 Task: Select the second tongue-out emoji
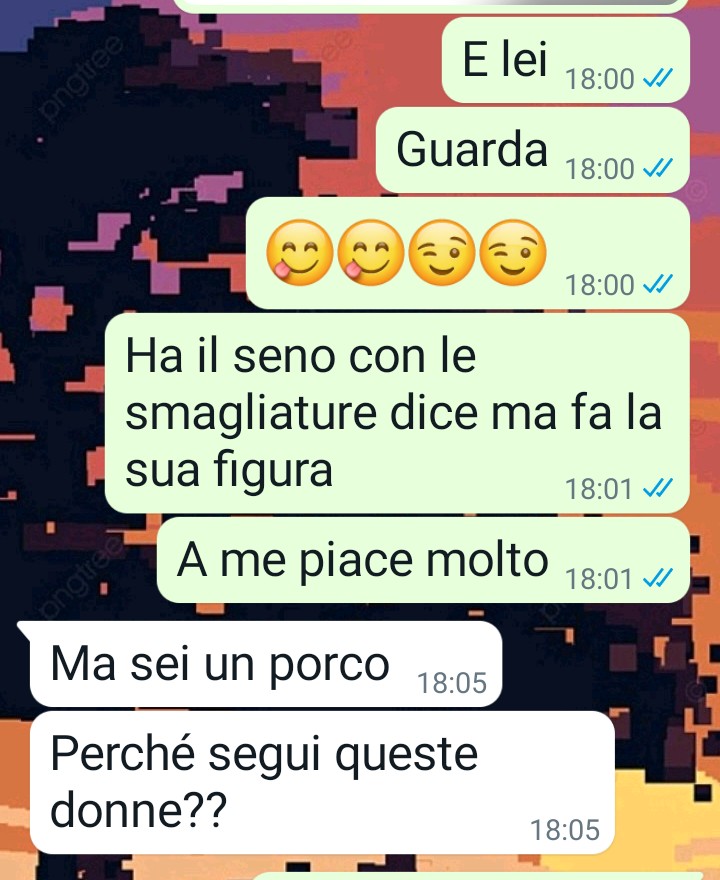(370, 252)
